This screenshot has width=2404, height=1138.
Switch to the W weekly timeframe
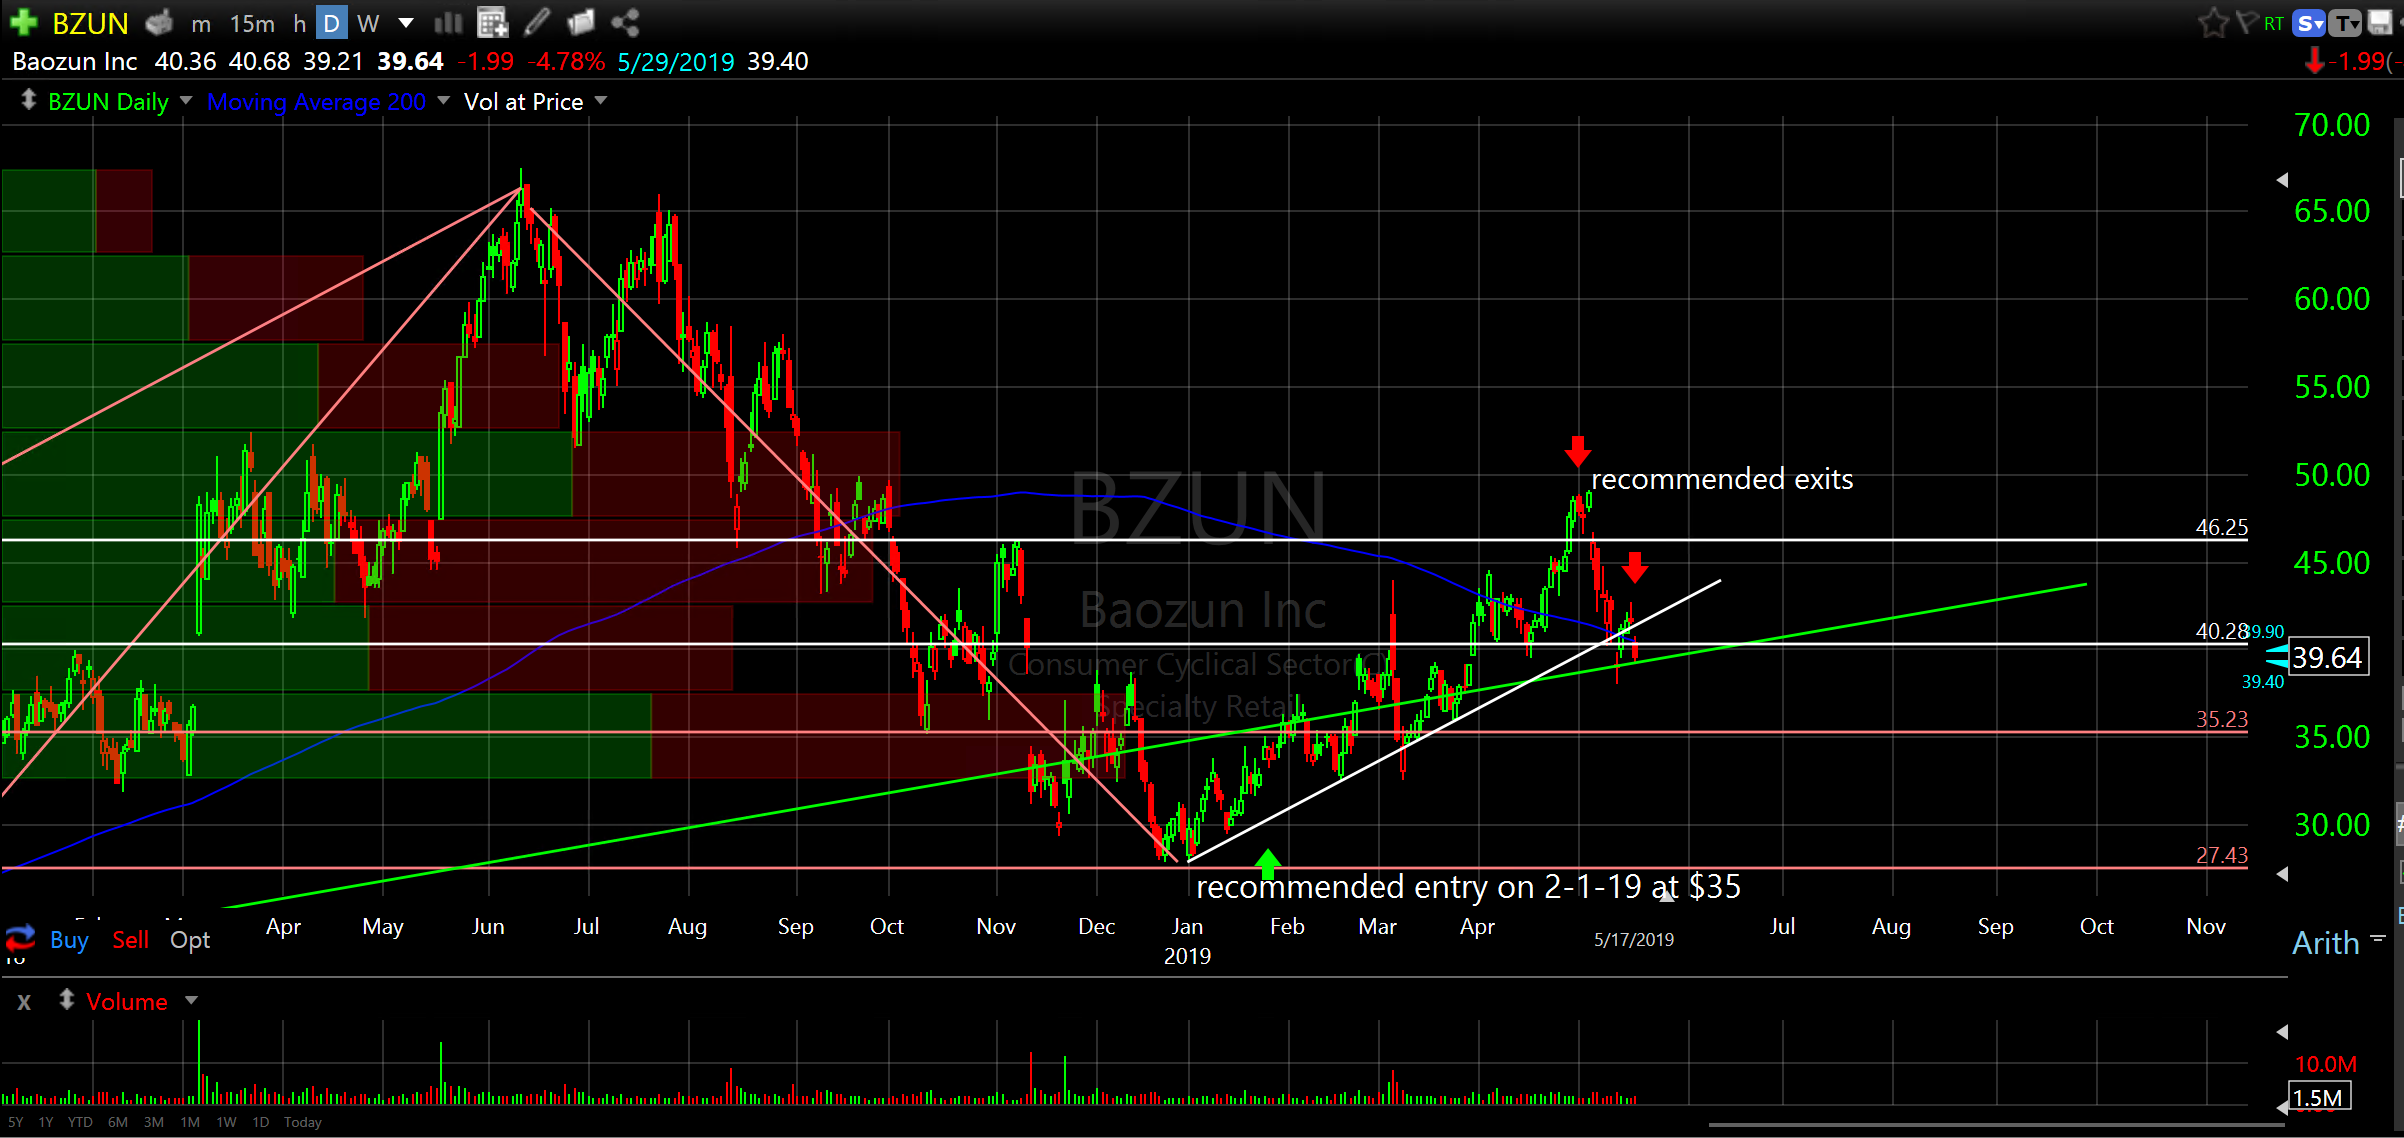pyautogui.click(x=368, y=23)
